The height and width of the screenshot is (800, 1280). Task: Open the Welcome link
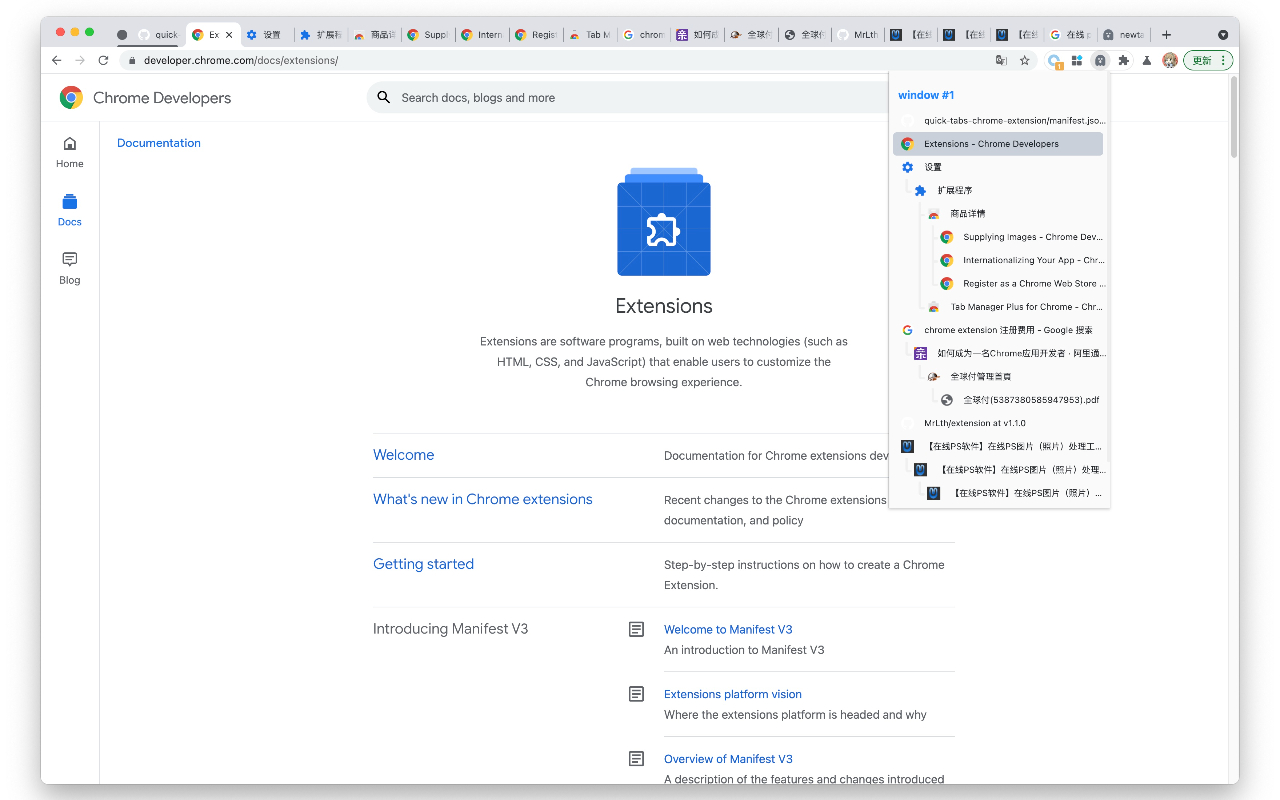pos(404,455)
